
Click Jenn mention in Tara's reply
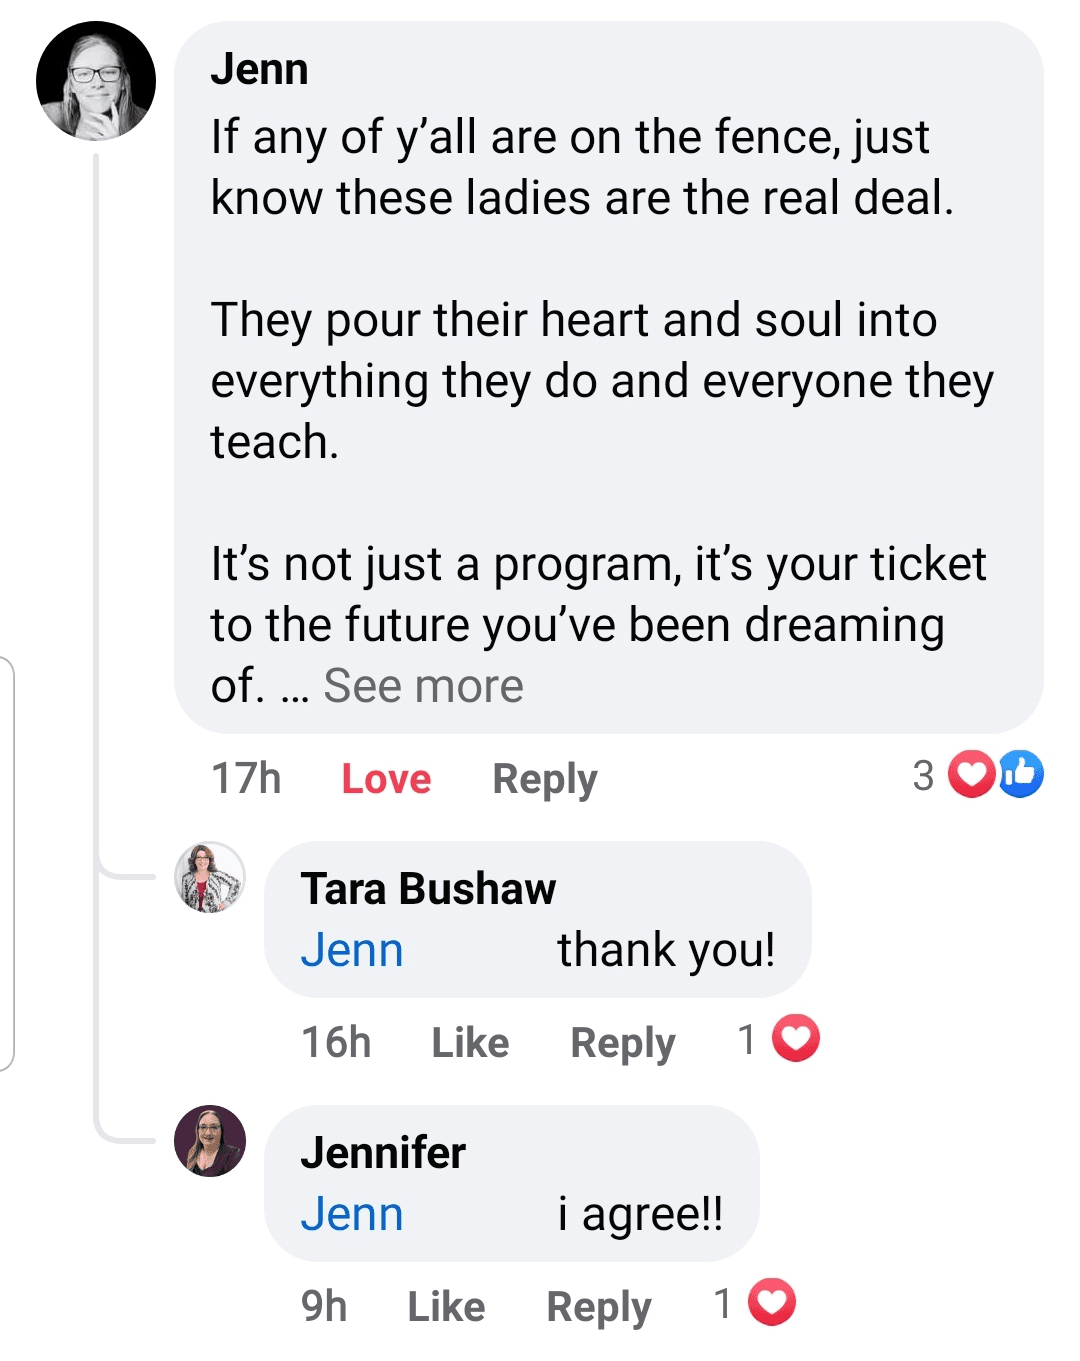[352, 950]
